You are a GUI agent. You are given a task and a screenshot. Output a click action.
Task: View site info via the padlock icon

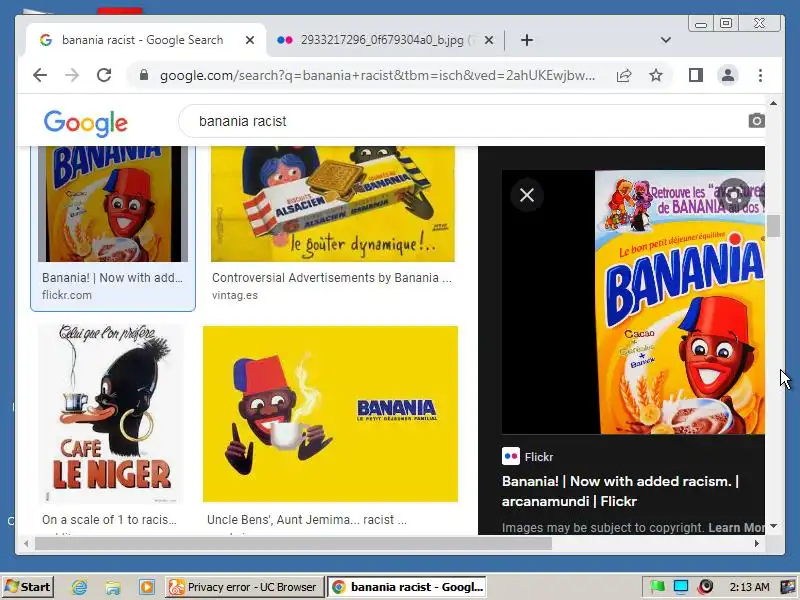tap(144, 76)
